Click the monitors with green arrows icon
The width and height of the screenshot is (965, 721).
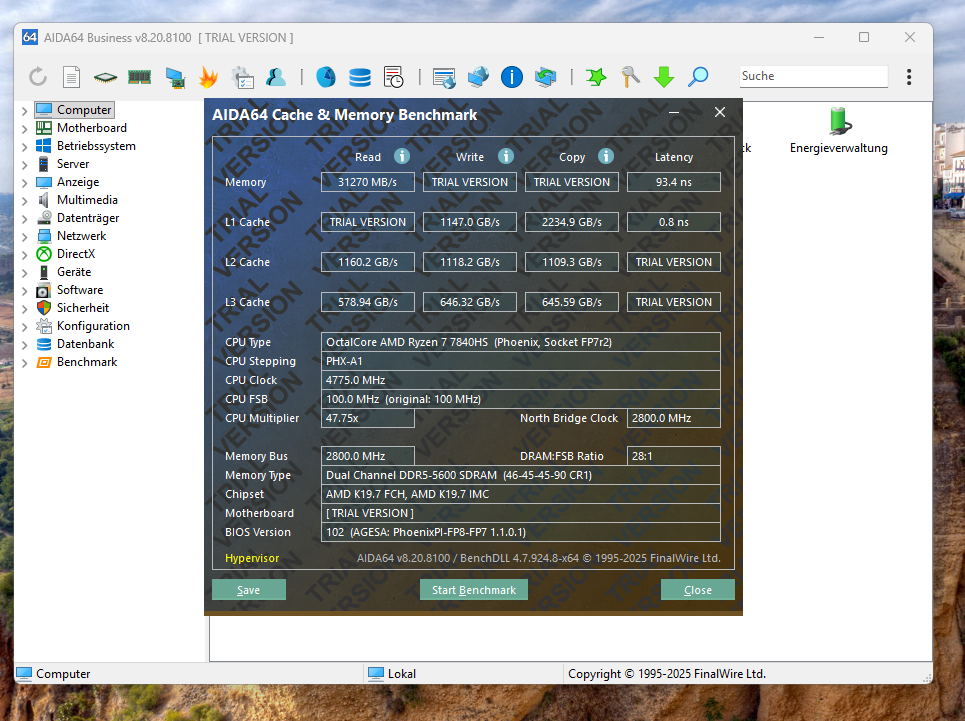pos(545,77)
